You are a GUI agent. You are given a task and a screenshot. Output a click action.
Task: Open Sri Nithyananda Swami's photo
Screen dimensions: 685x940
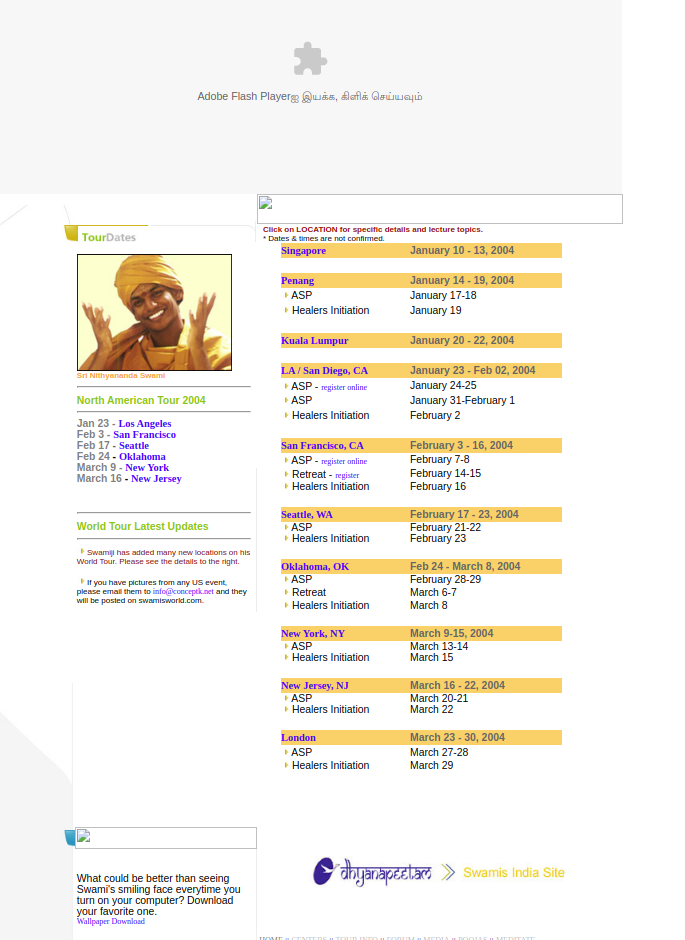[x=154, y=312]
